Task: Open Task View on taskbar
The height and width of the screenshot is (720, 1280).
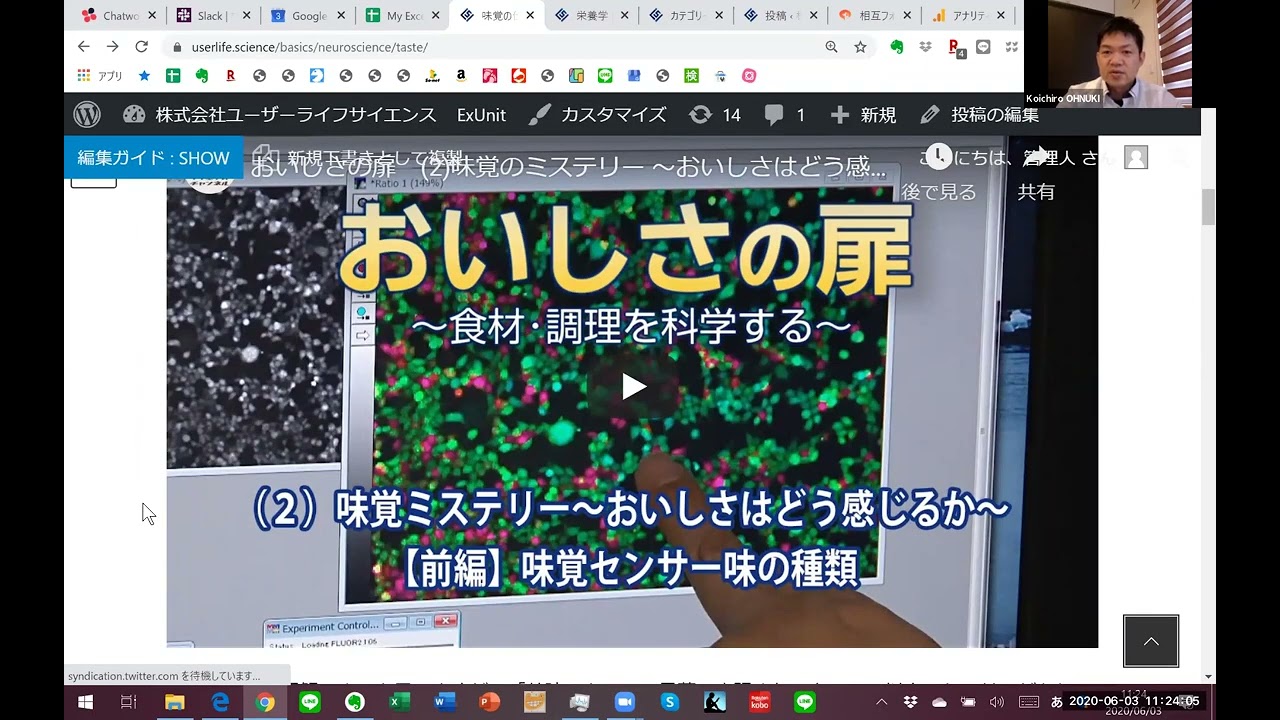Action: click(128, 702)
